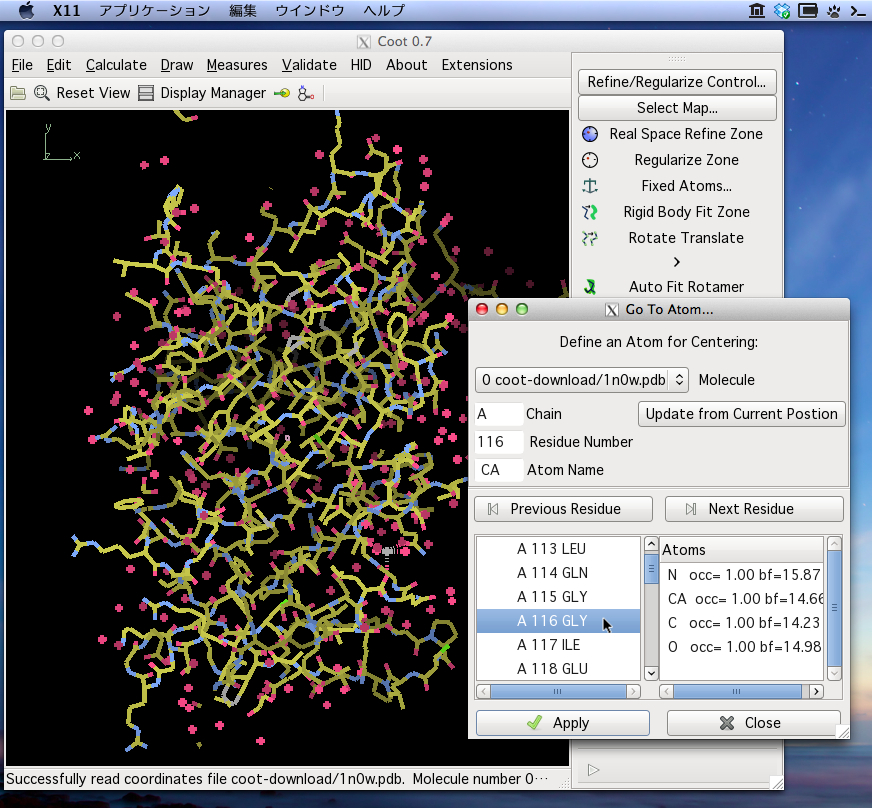Image resolution: width=872 pixels, height=808 pixels.
Task: Select residue A 114 GLN
Action: coord(558,573)
